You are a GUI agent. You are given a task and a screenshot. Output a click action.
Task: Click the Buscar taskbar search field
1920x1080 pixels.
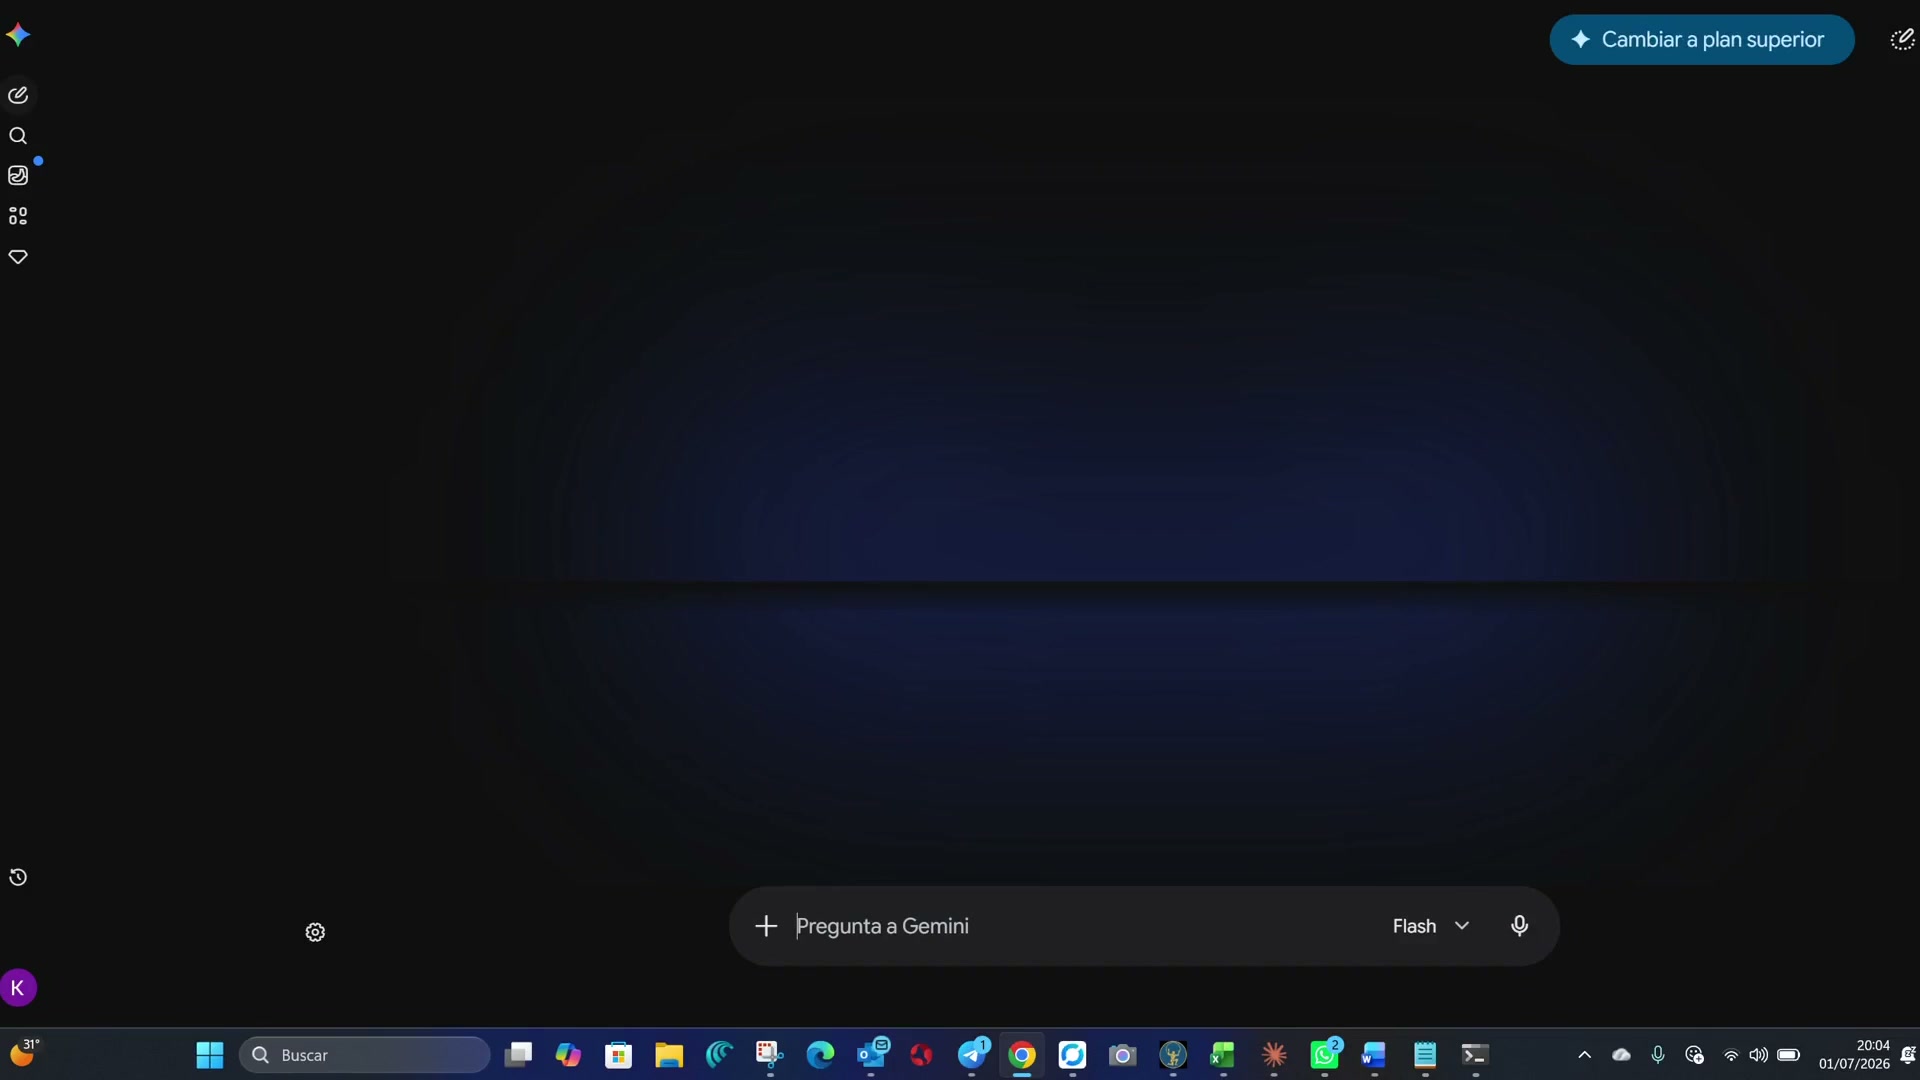(x=365, y=1055)
